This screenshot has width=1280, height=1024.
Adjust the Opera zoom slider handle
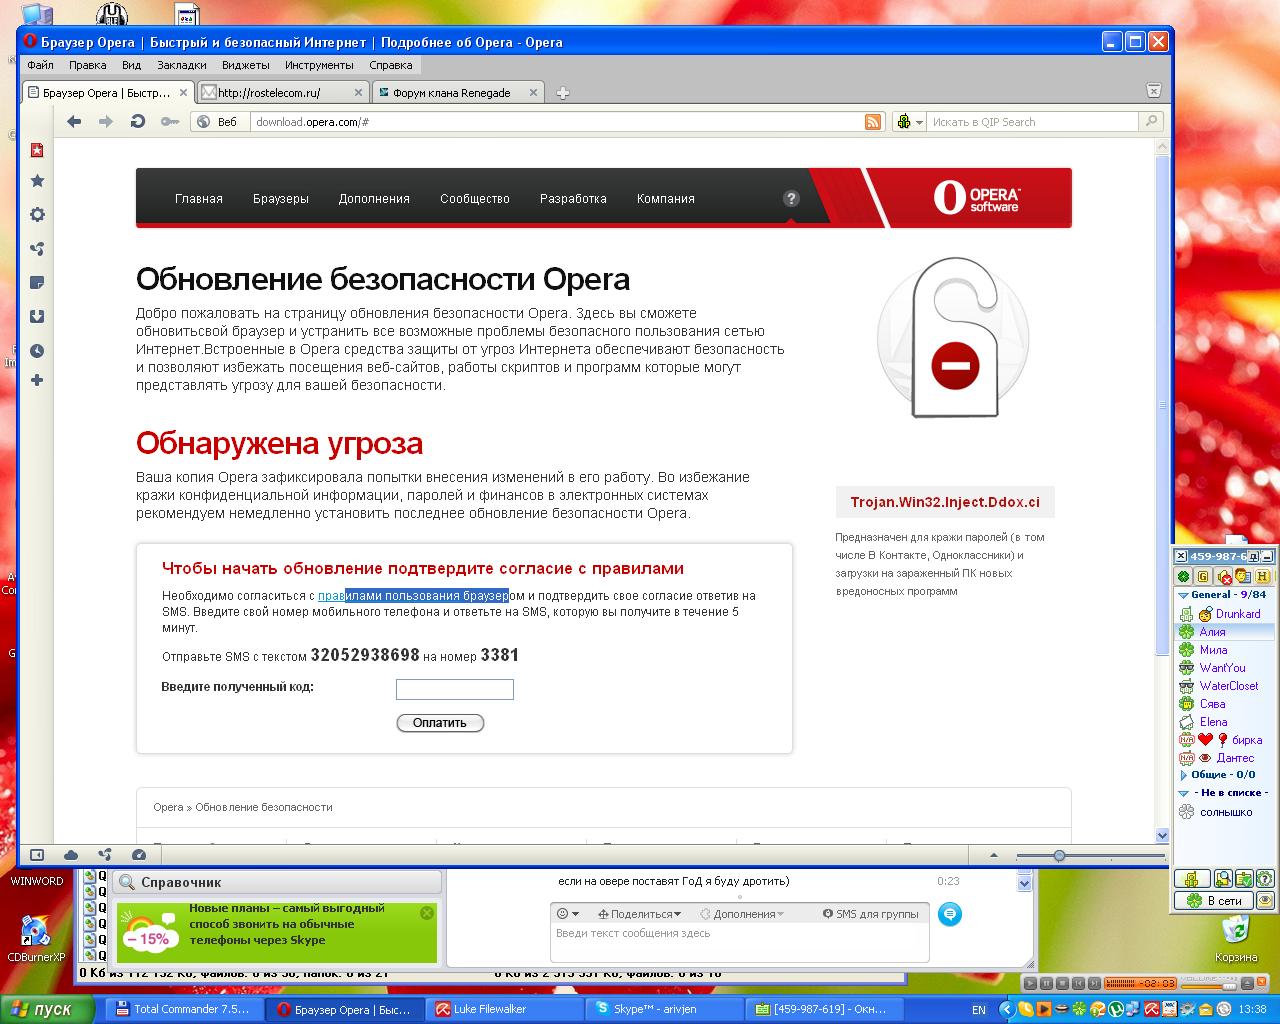pos(1059,856)
